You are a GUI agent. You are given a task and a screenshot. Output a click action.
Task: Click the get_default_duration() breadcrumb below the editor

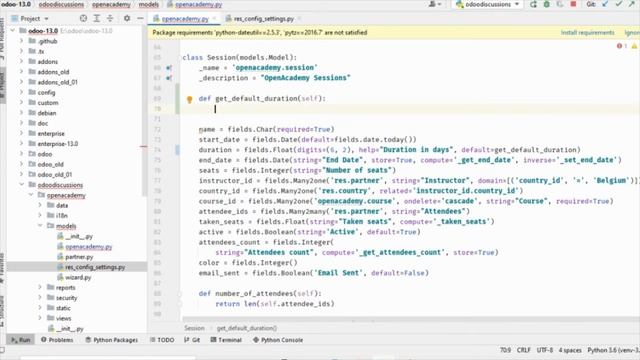(247, 328)
